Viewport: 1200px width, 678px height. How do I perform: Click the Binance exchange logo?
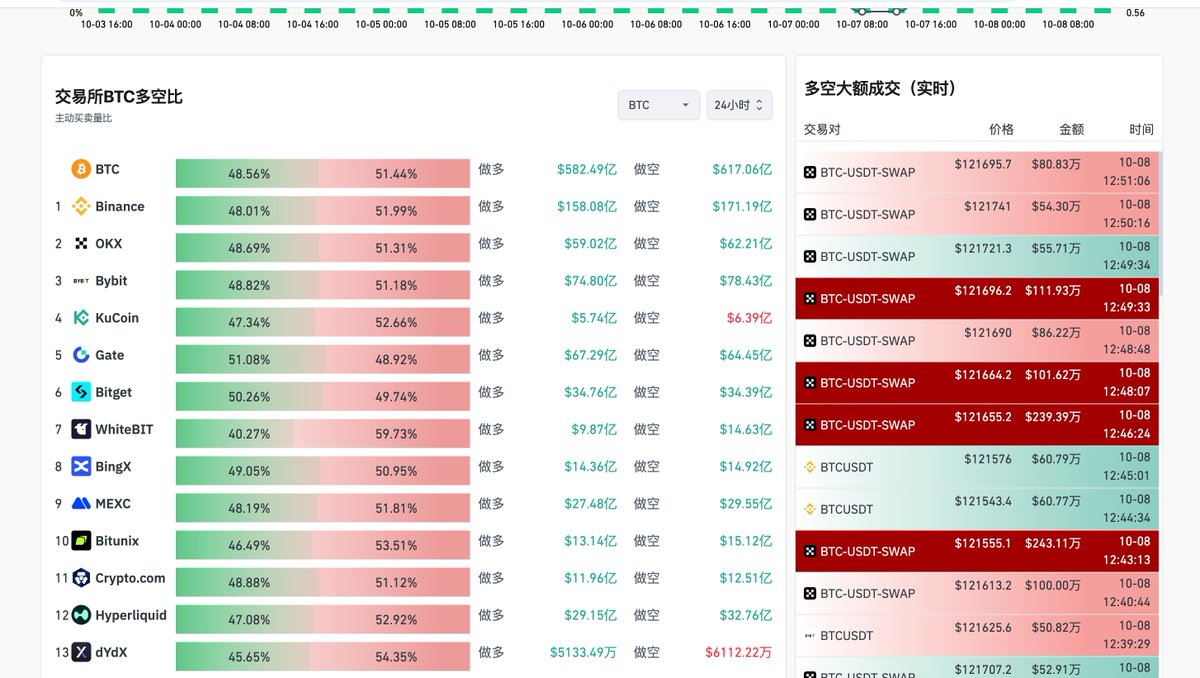pos(81,207)
